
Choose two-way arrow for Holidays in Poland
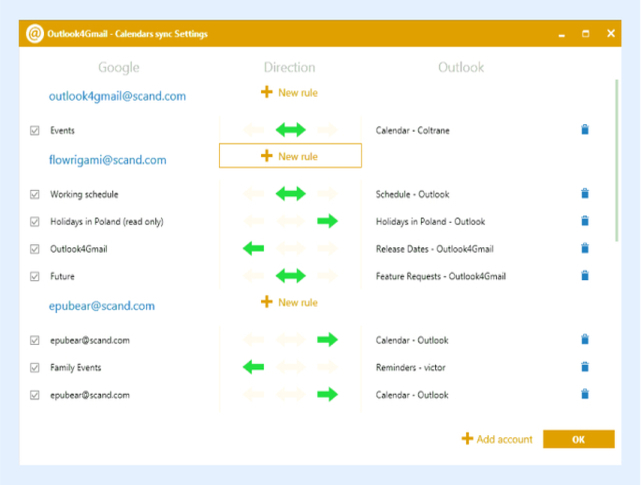290,221
